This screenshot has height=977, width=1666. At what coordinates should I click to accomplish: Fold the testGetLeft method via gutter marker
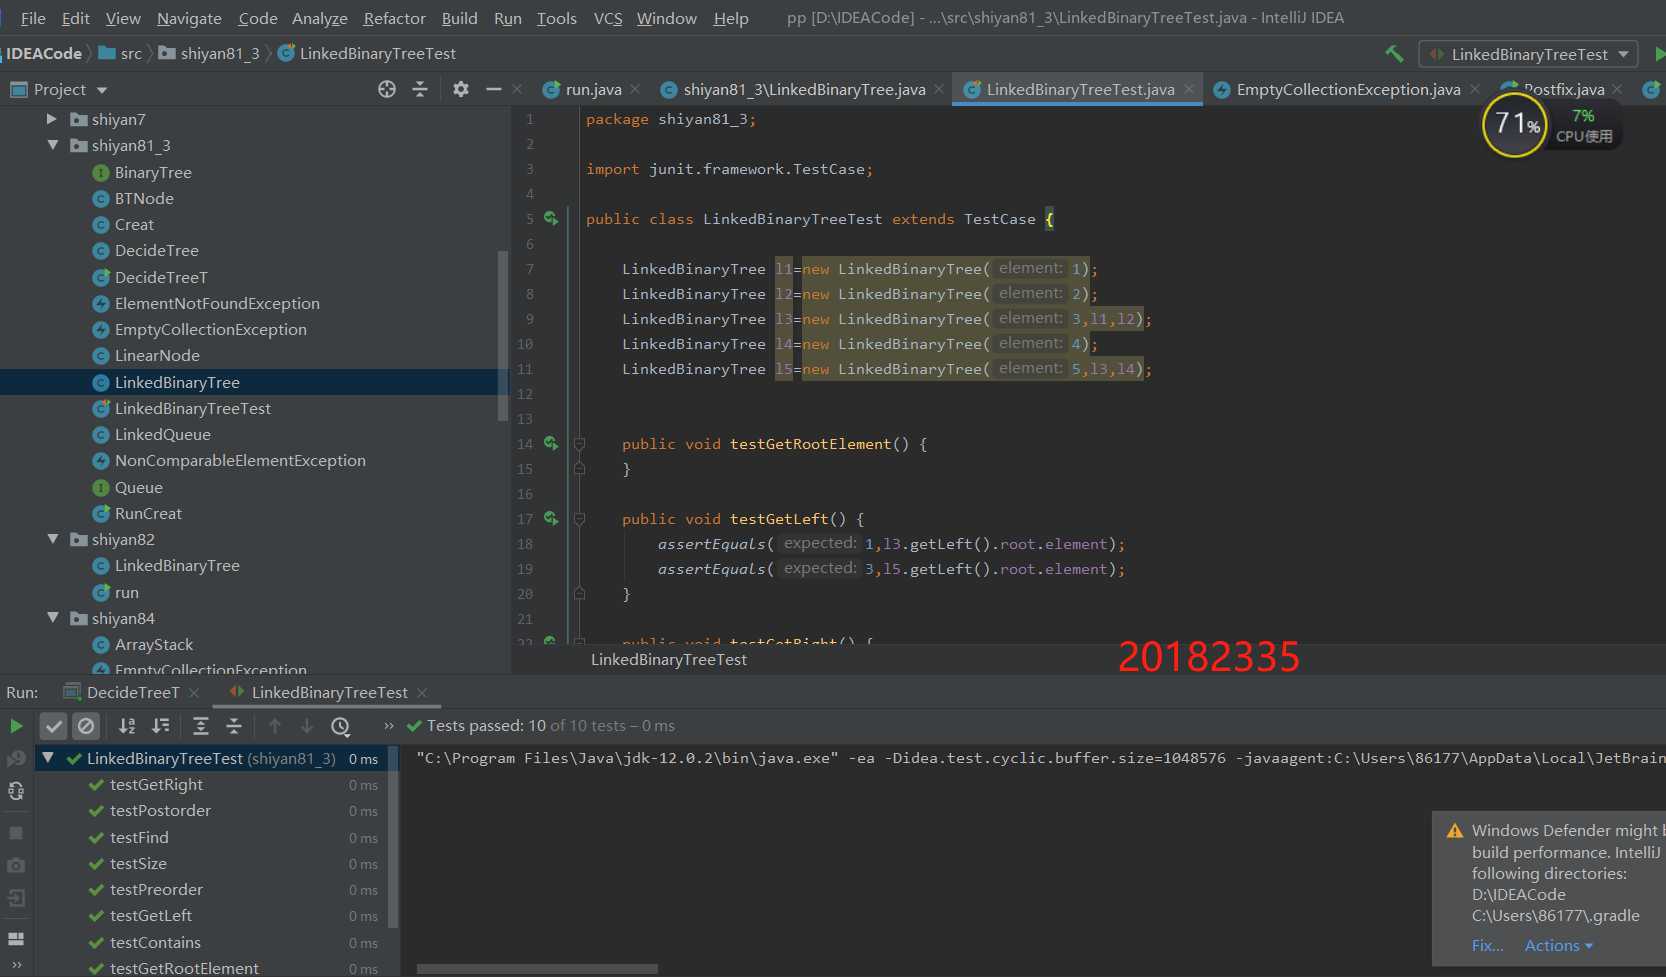click(x=579, y=519)
